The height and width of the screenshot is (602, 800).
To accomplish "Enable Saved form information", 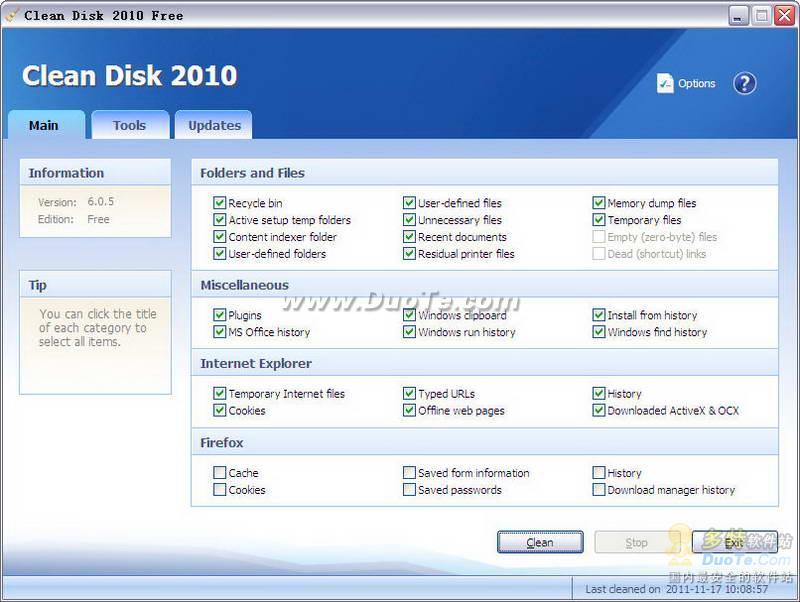I will [409, 473].
